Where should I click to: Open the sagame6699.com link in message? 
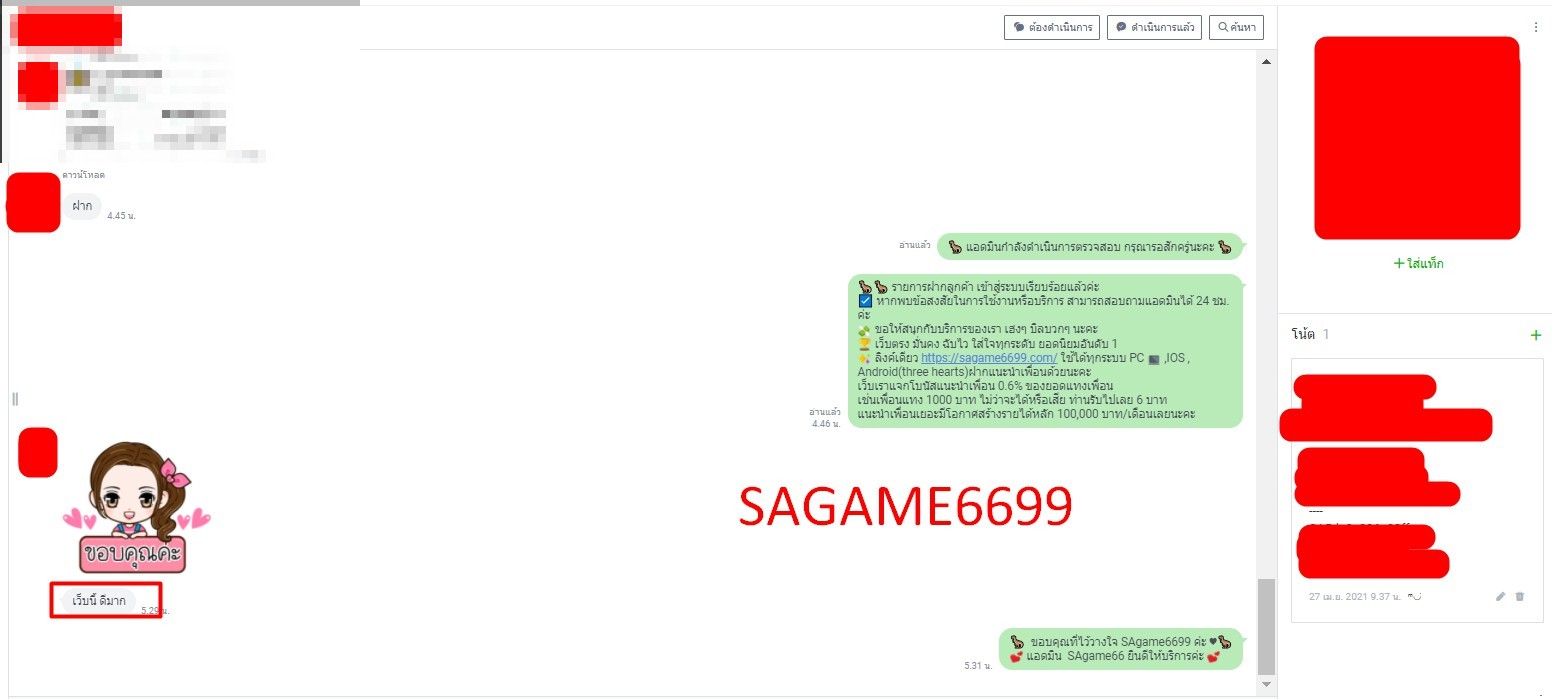click(x=988, y=357)
